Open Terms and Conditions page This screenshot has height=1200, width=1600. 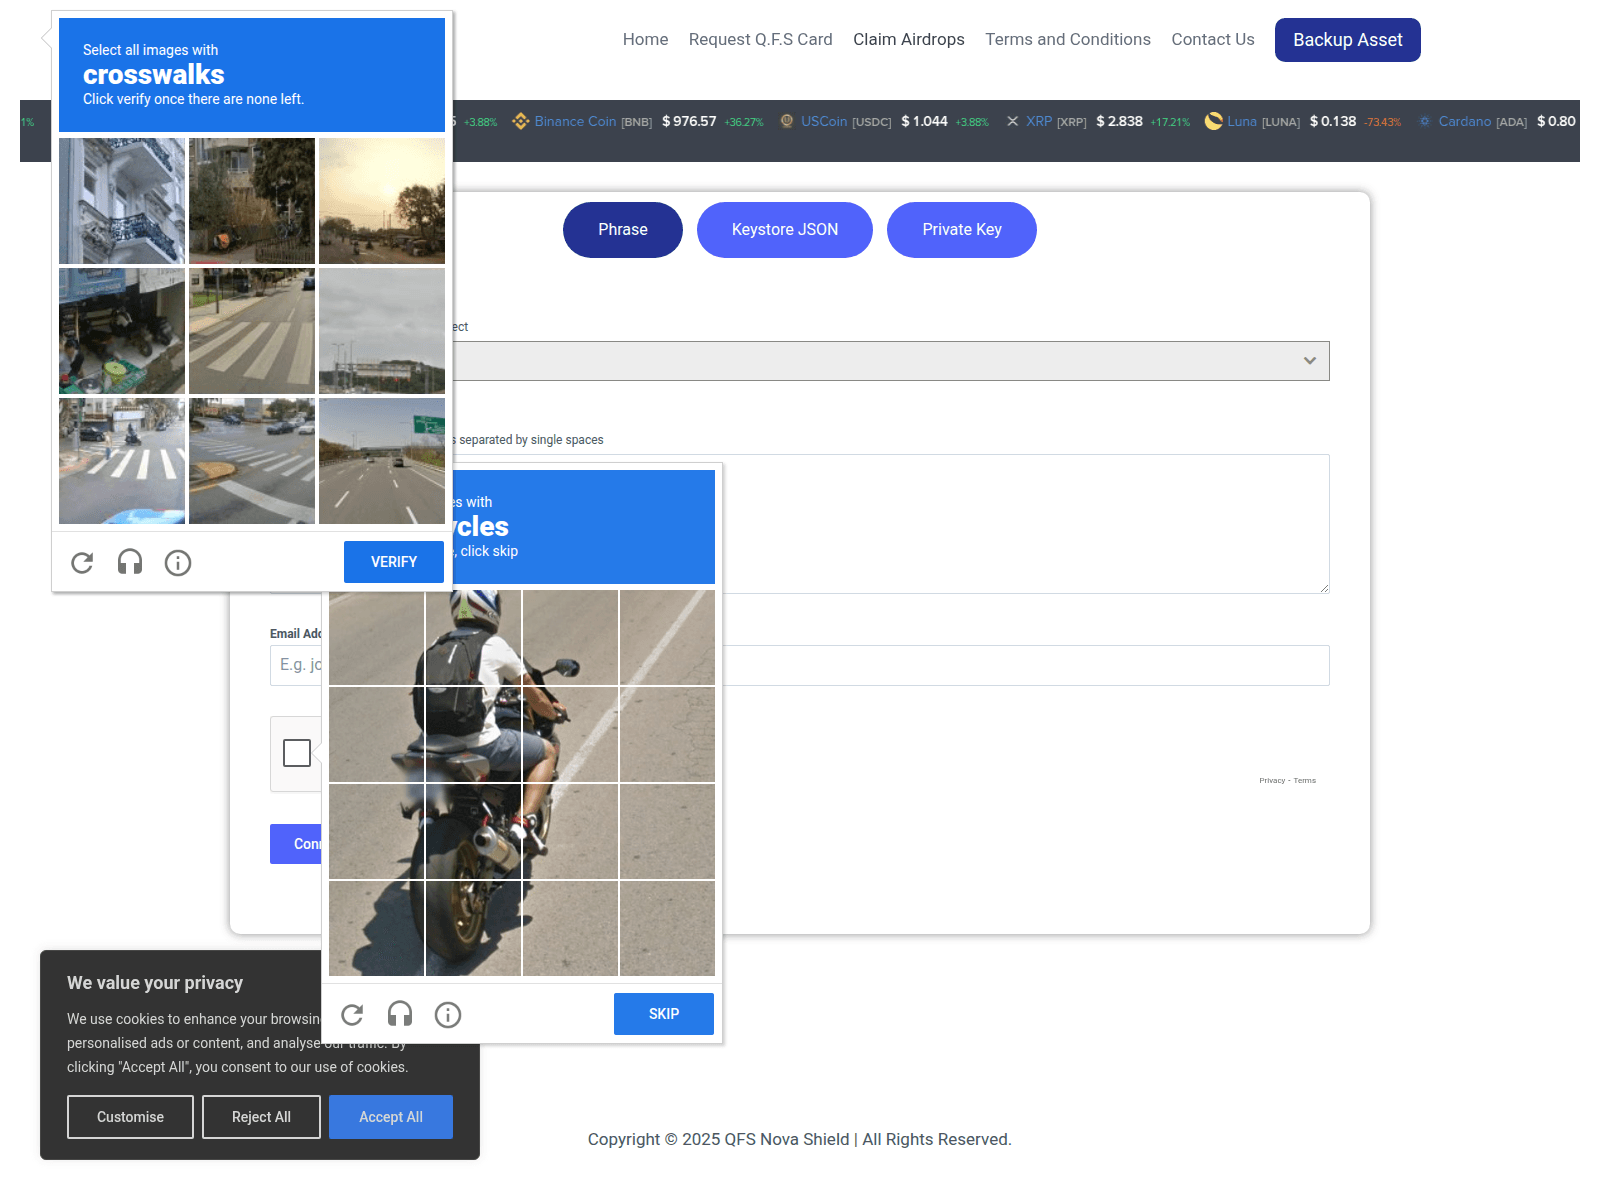click(x=1068, y=40)
